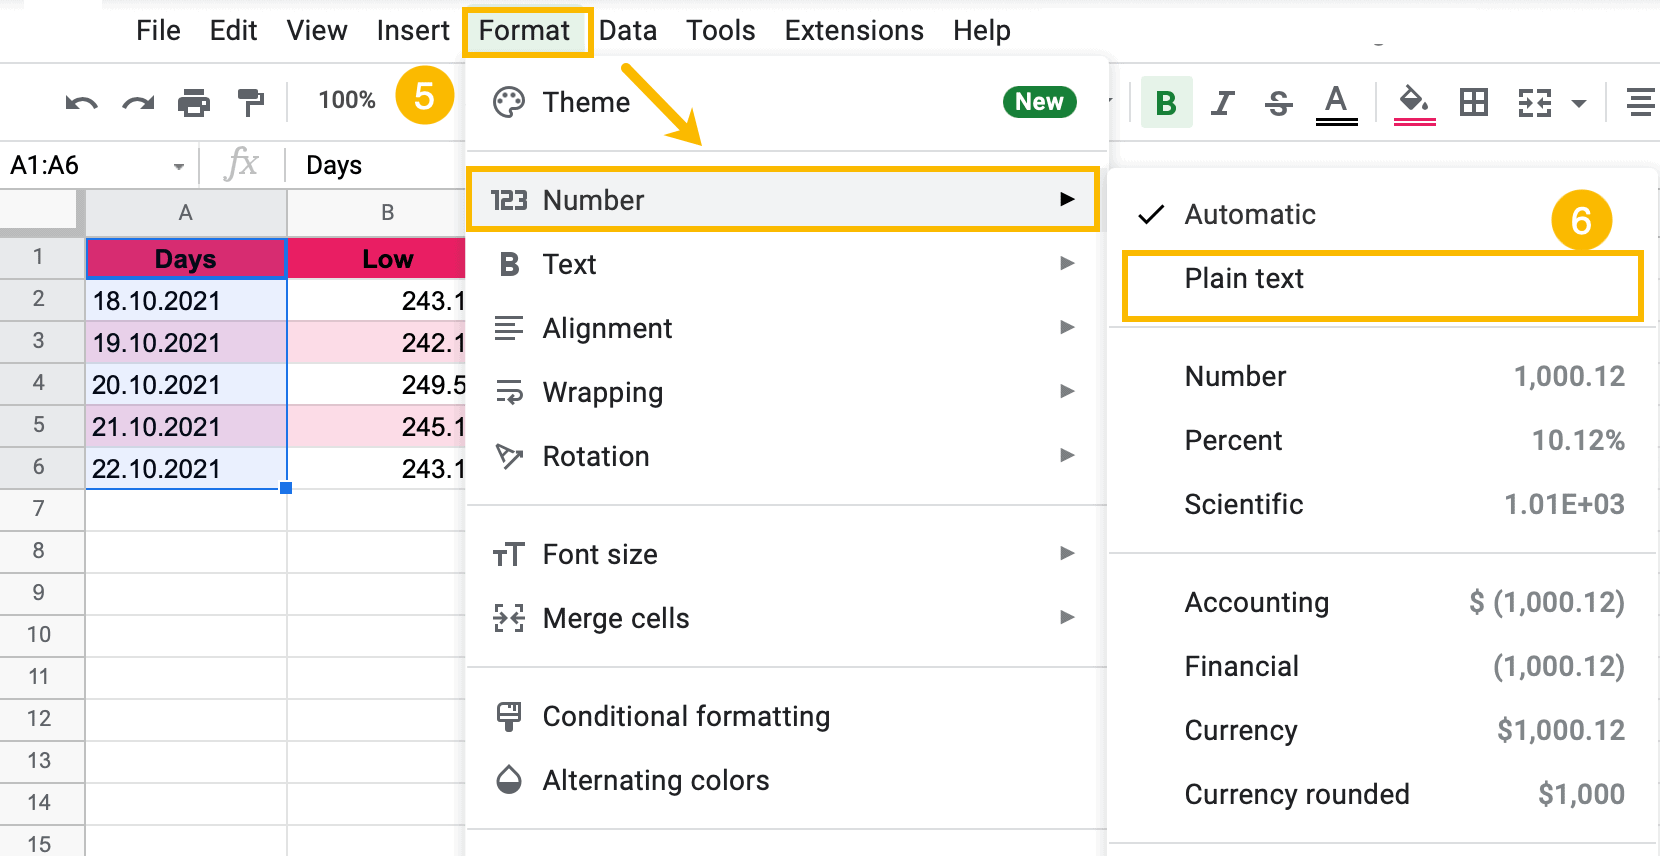Viewport: 1660px width, 856px height.
Task: Click the Conditional formatting paint roller icon
Action: [x=509, y=716]
